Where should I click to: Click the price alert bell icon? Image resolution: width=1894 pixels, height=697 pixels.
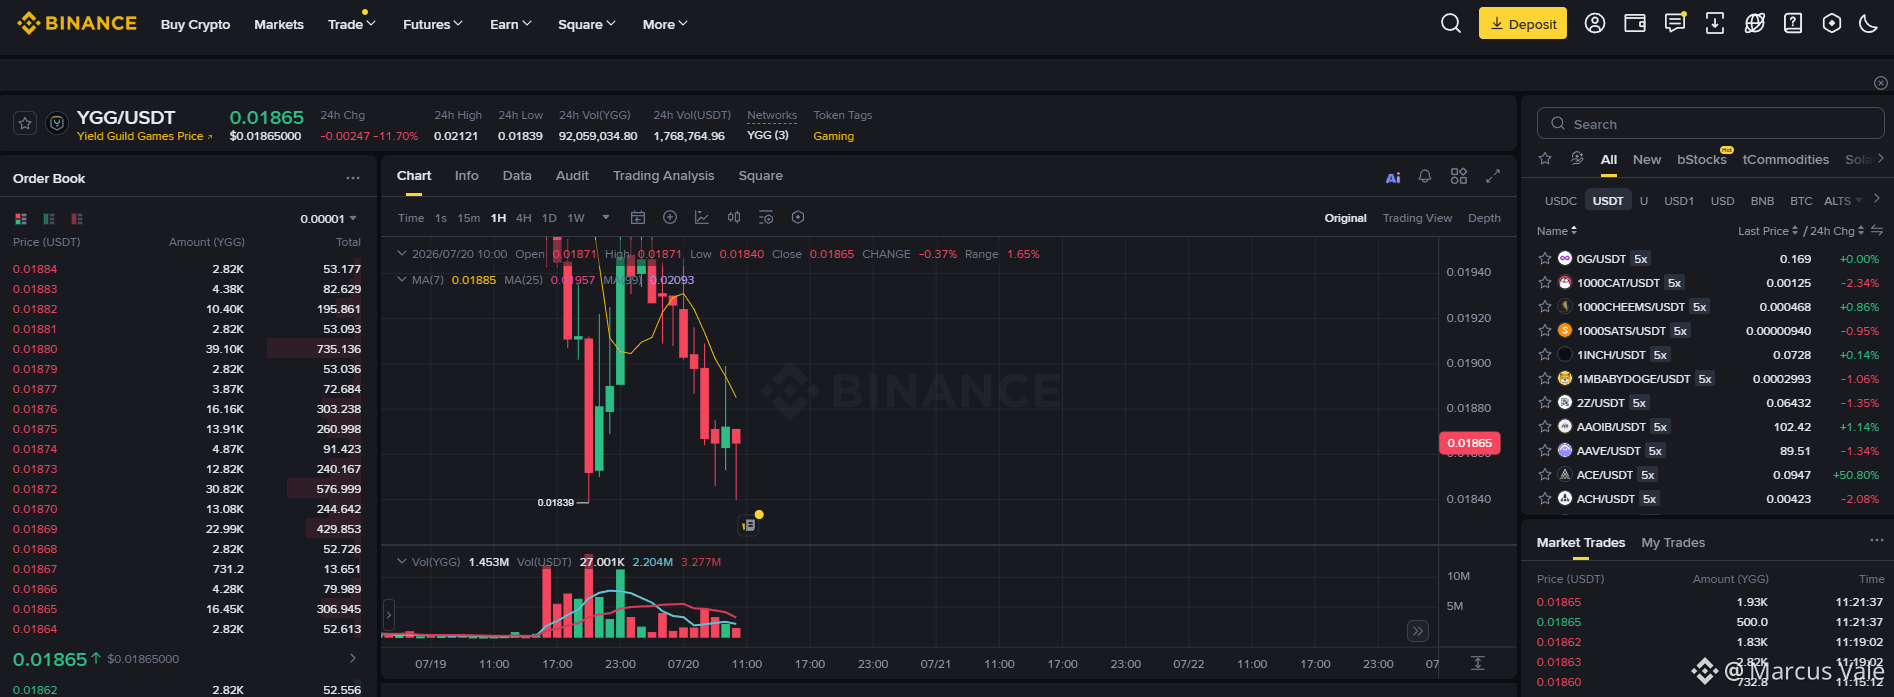coord(1425,176)
